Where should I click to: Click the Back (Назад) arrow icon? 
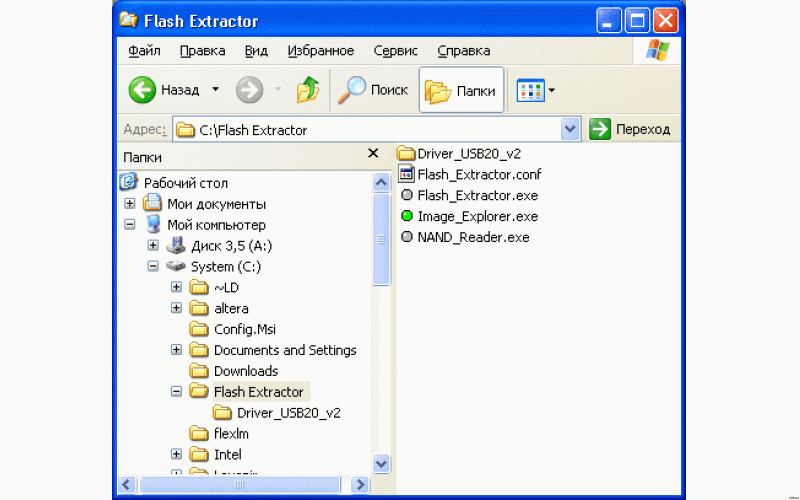[143, 90]
